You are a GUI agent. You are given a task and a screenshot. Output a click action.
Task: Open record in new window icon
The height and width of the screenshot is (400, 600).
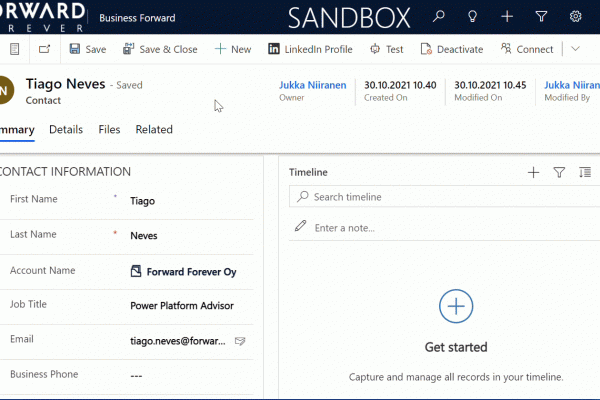coord(44,49)
